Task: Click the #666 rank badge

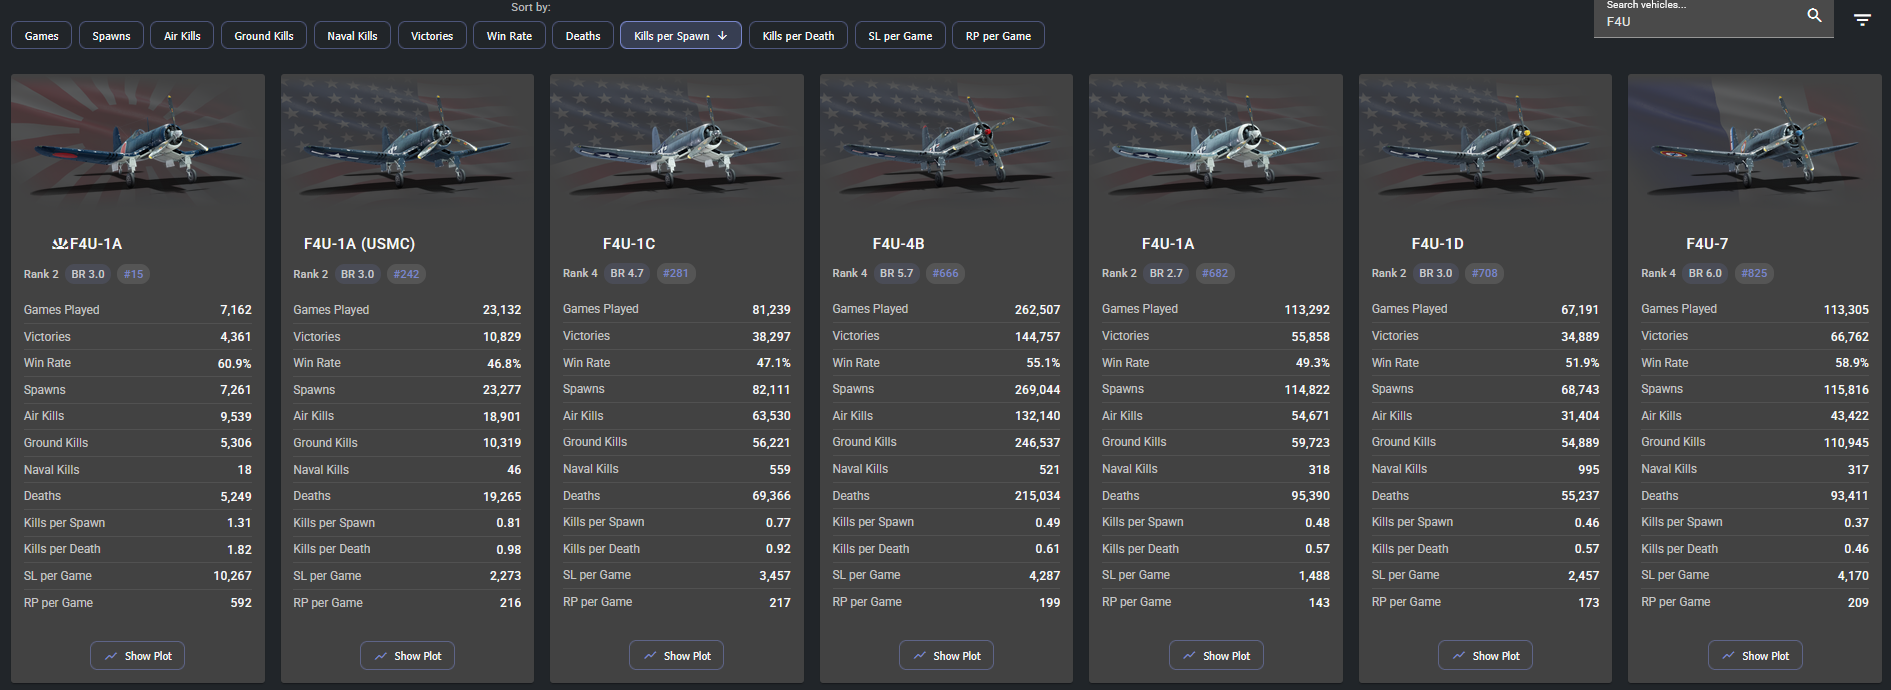Action: click(x=945, y=273)
